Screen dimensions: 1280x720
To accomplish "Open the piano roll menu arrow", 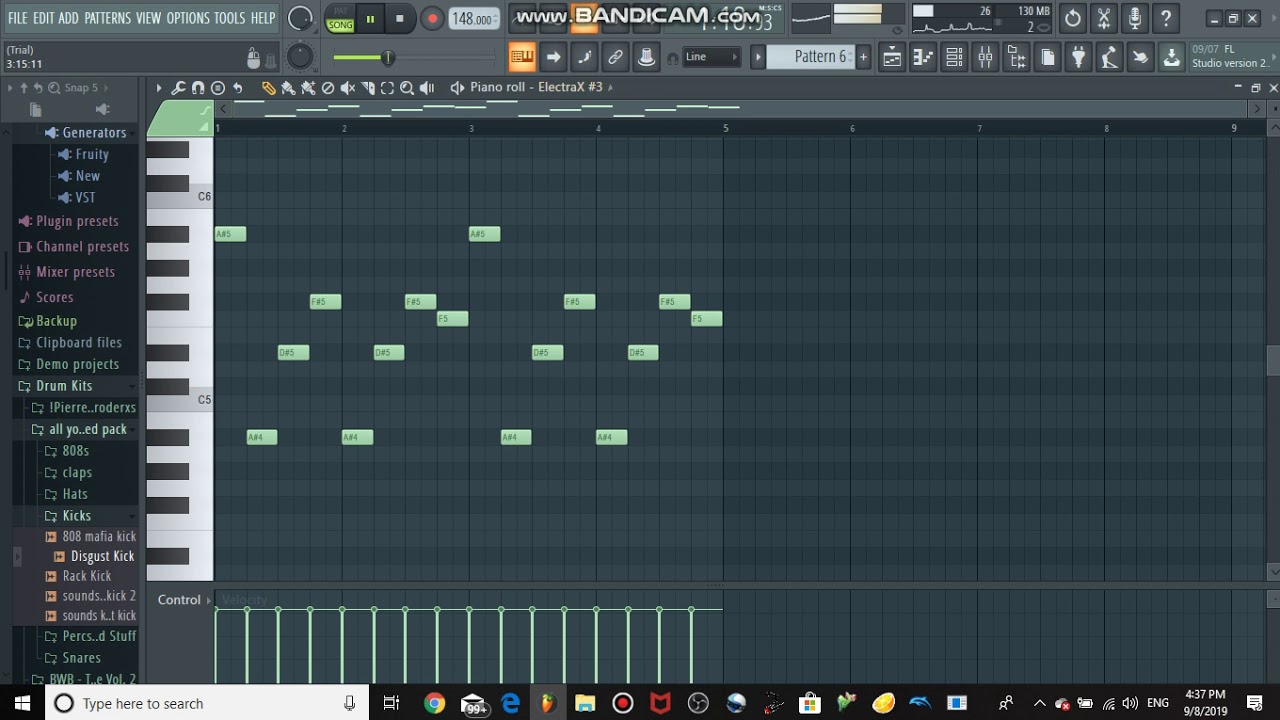I will [158, 88].
